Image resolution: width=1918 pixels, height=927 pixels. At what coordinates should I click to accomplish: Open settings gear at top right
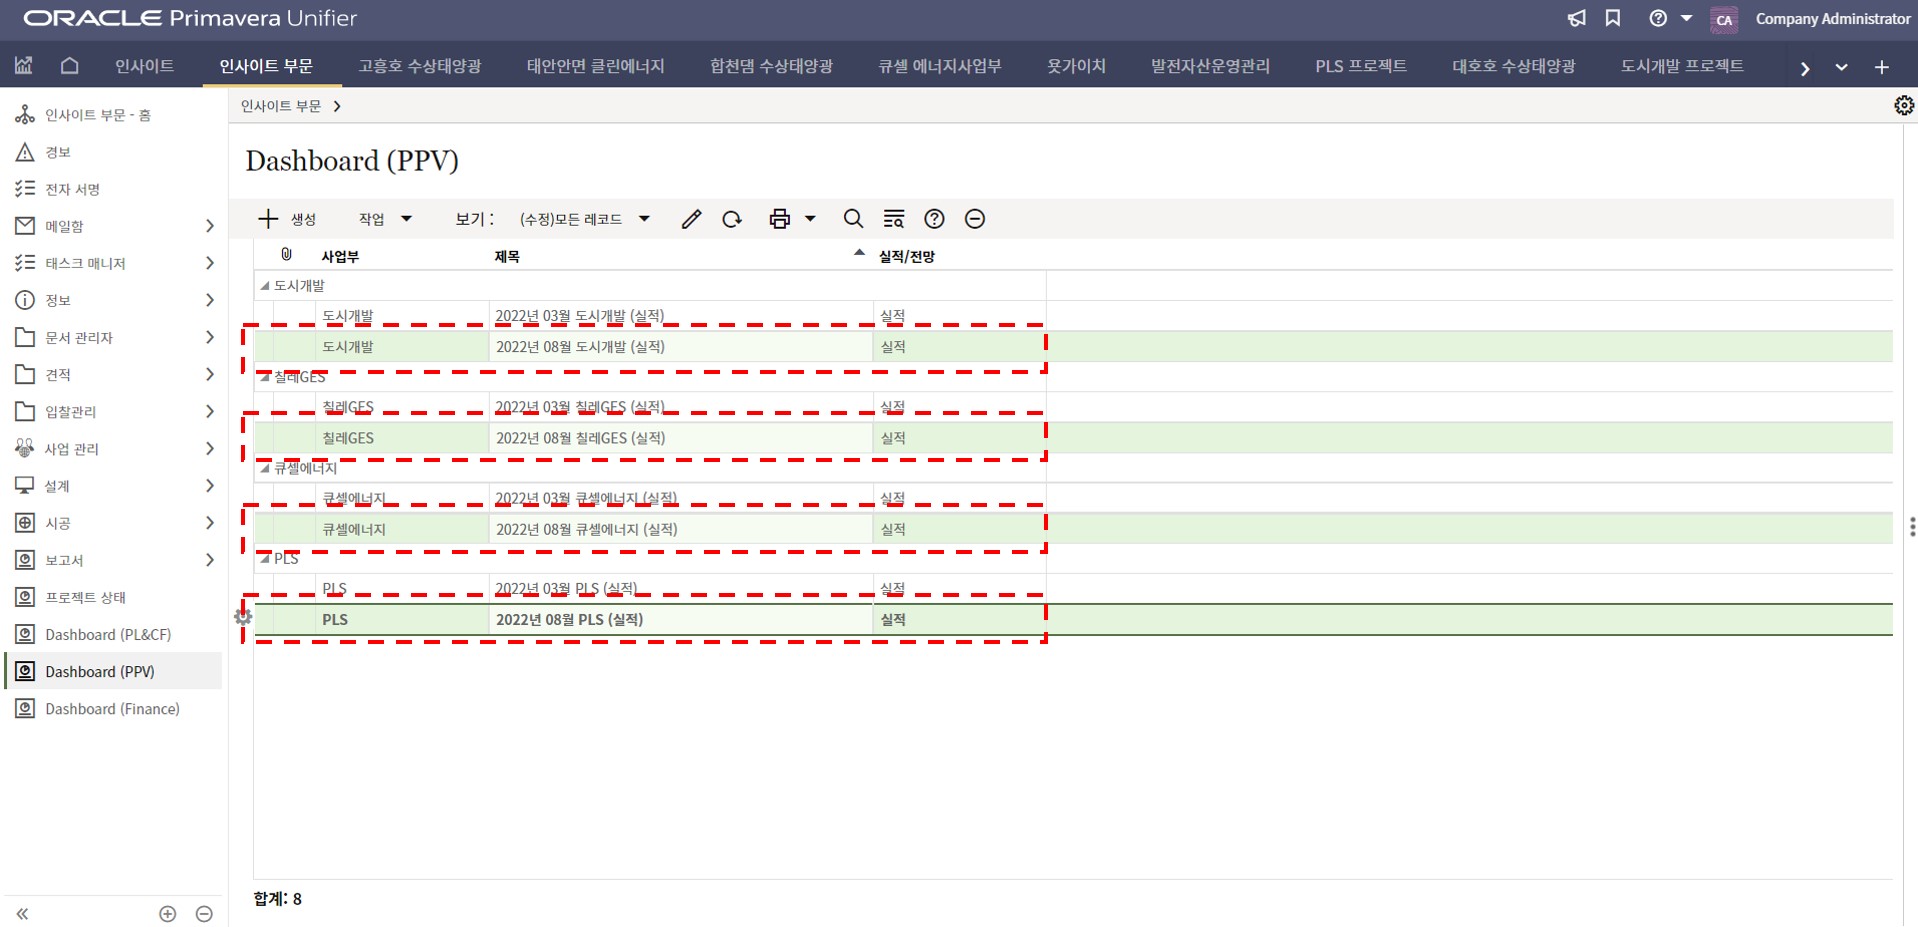(1903, 106)
